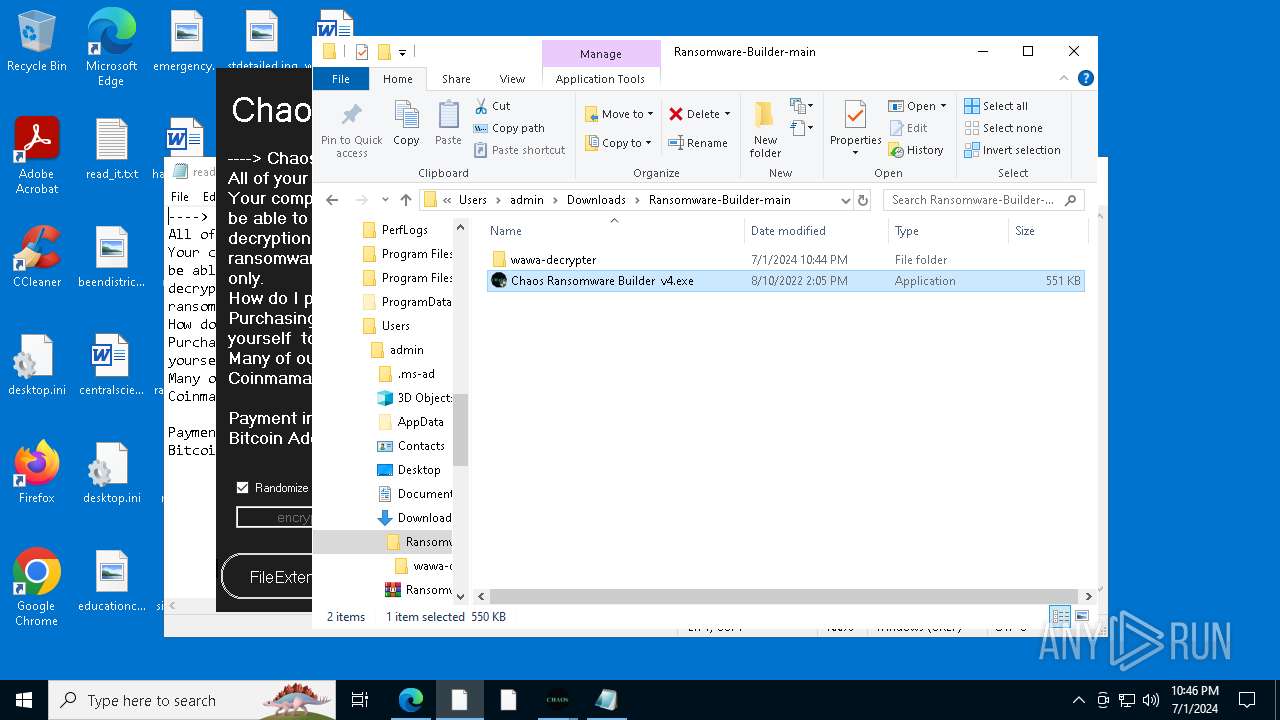Open CCleaner desktop icon
Viewport: 1280px width, 720px height.
pos(37,256)
